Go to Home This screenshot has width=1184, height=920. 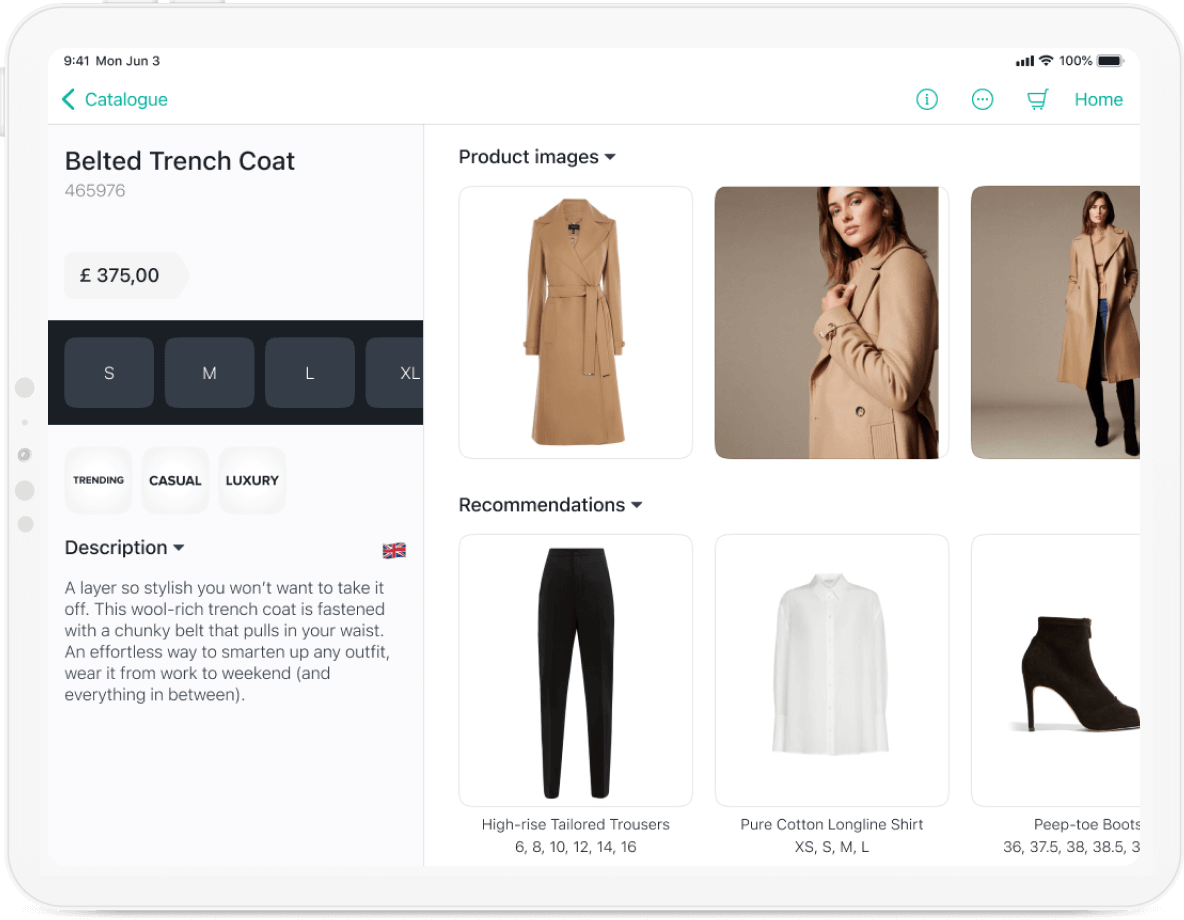(1098, 99)
